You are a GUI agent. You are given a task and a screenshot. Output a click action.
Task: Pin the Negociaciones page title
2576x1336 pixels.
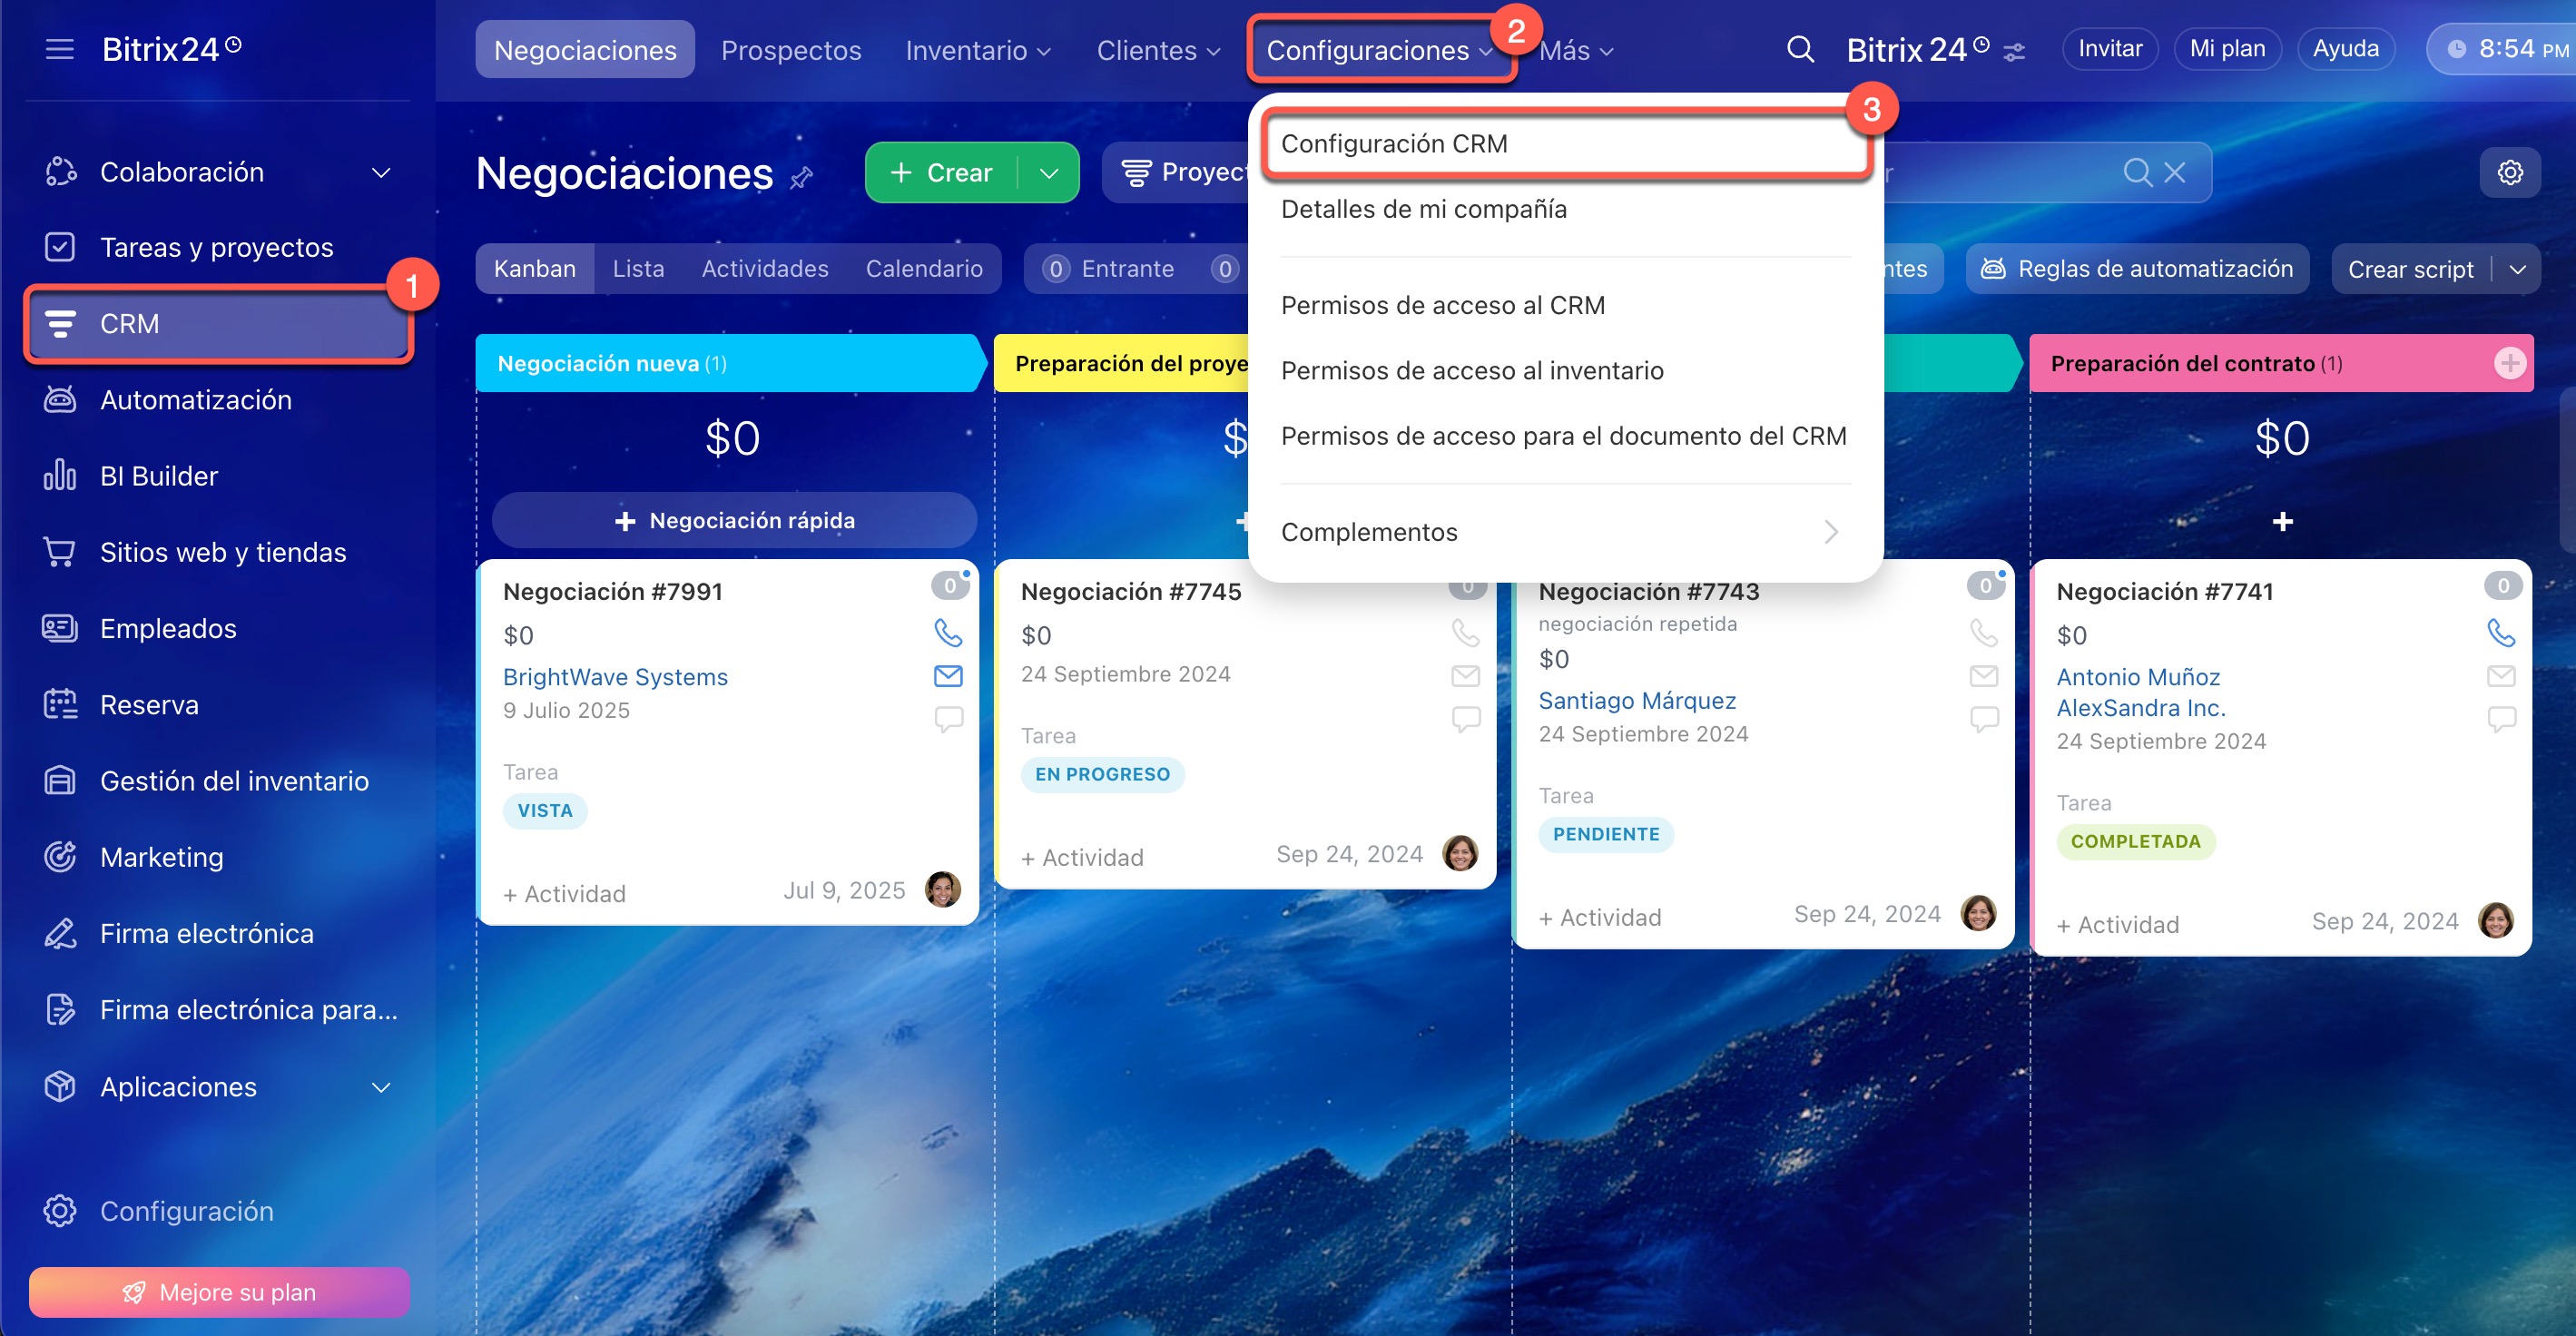point(801,178)
